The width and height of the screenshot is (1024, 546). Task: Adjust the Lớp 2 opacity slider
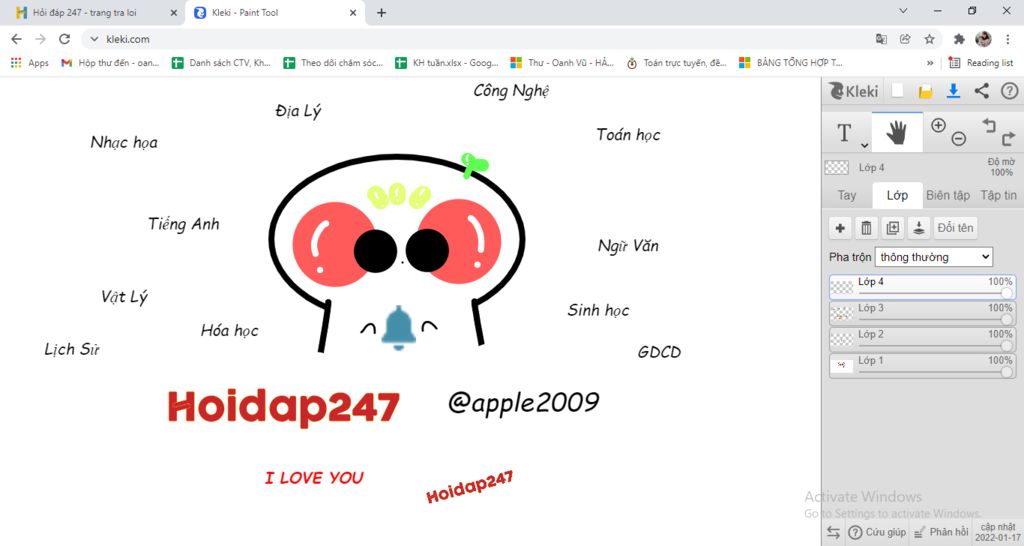pos(935,345)
